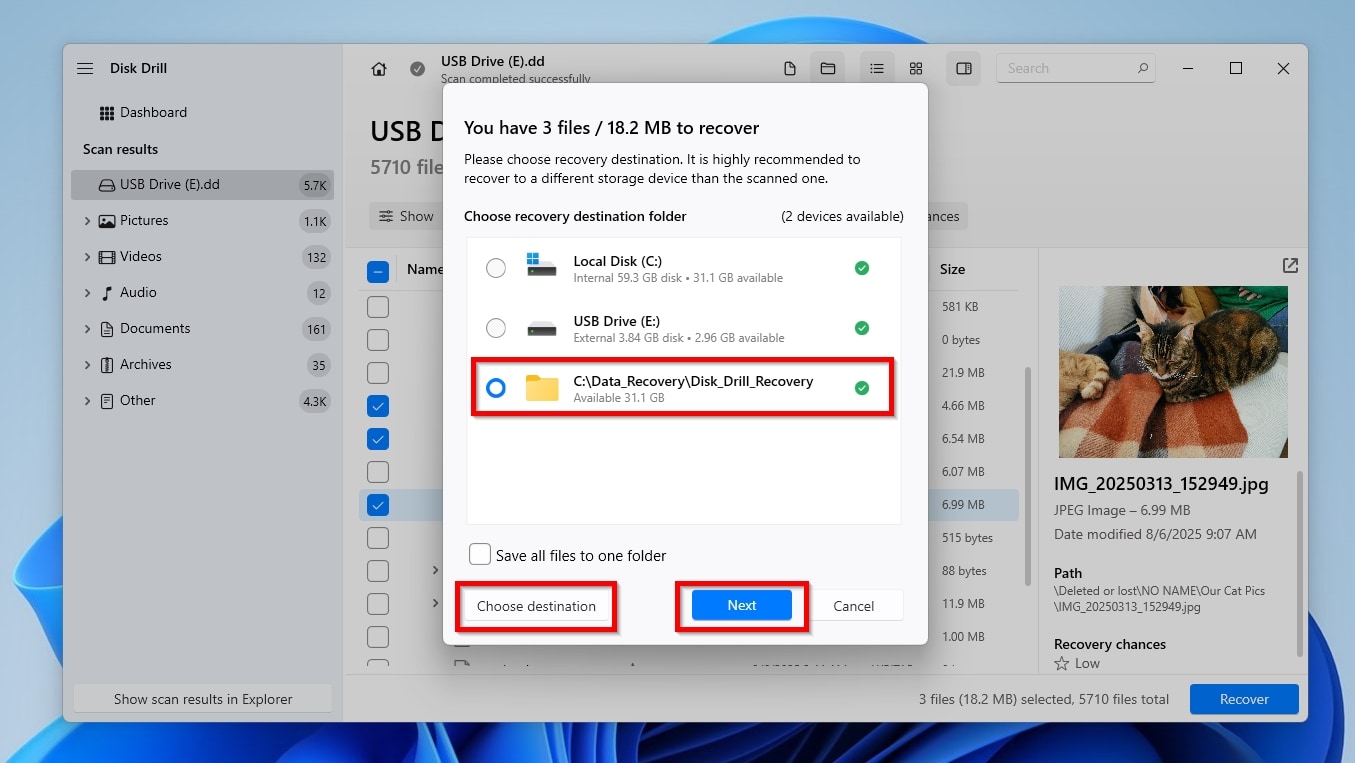Click green checkmark for Local Disk (C:)
1355x763 pixels.
click(x=862, y=268)
